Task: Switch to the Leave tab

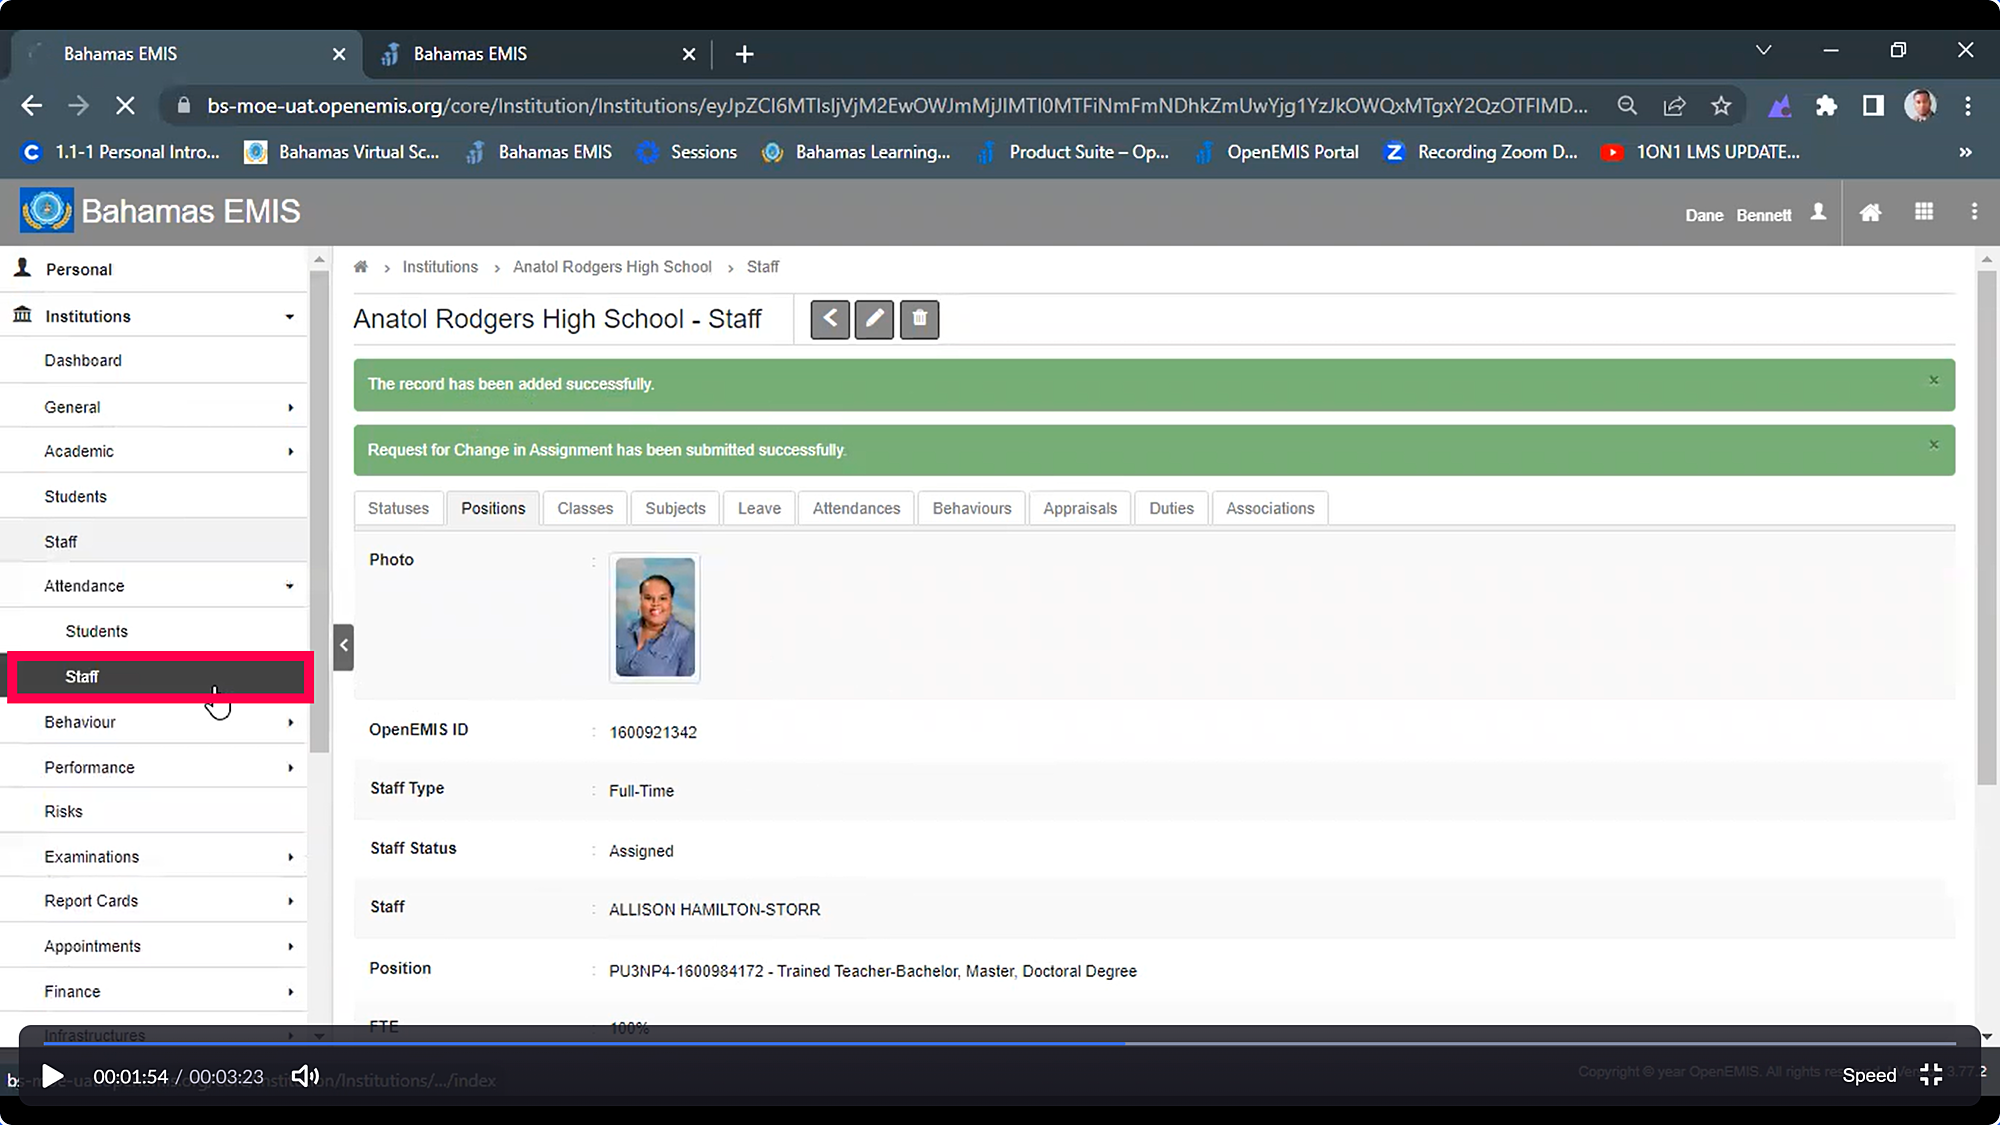Action: pyautogui.click(x=759, y=508)
